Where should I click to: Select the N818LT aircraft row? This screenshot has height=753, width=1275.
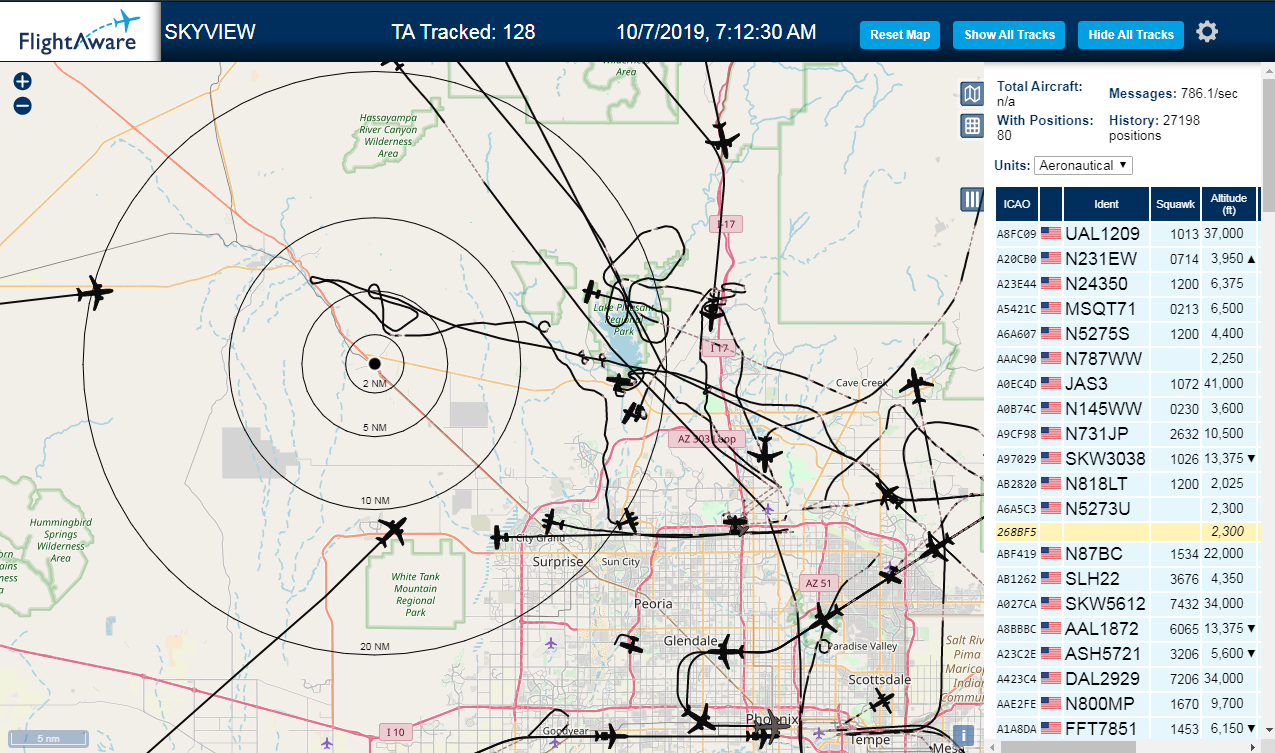click(x=1128, y=484)
